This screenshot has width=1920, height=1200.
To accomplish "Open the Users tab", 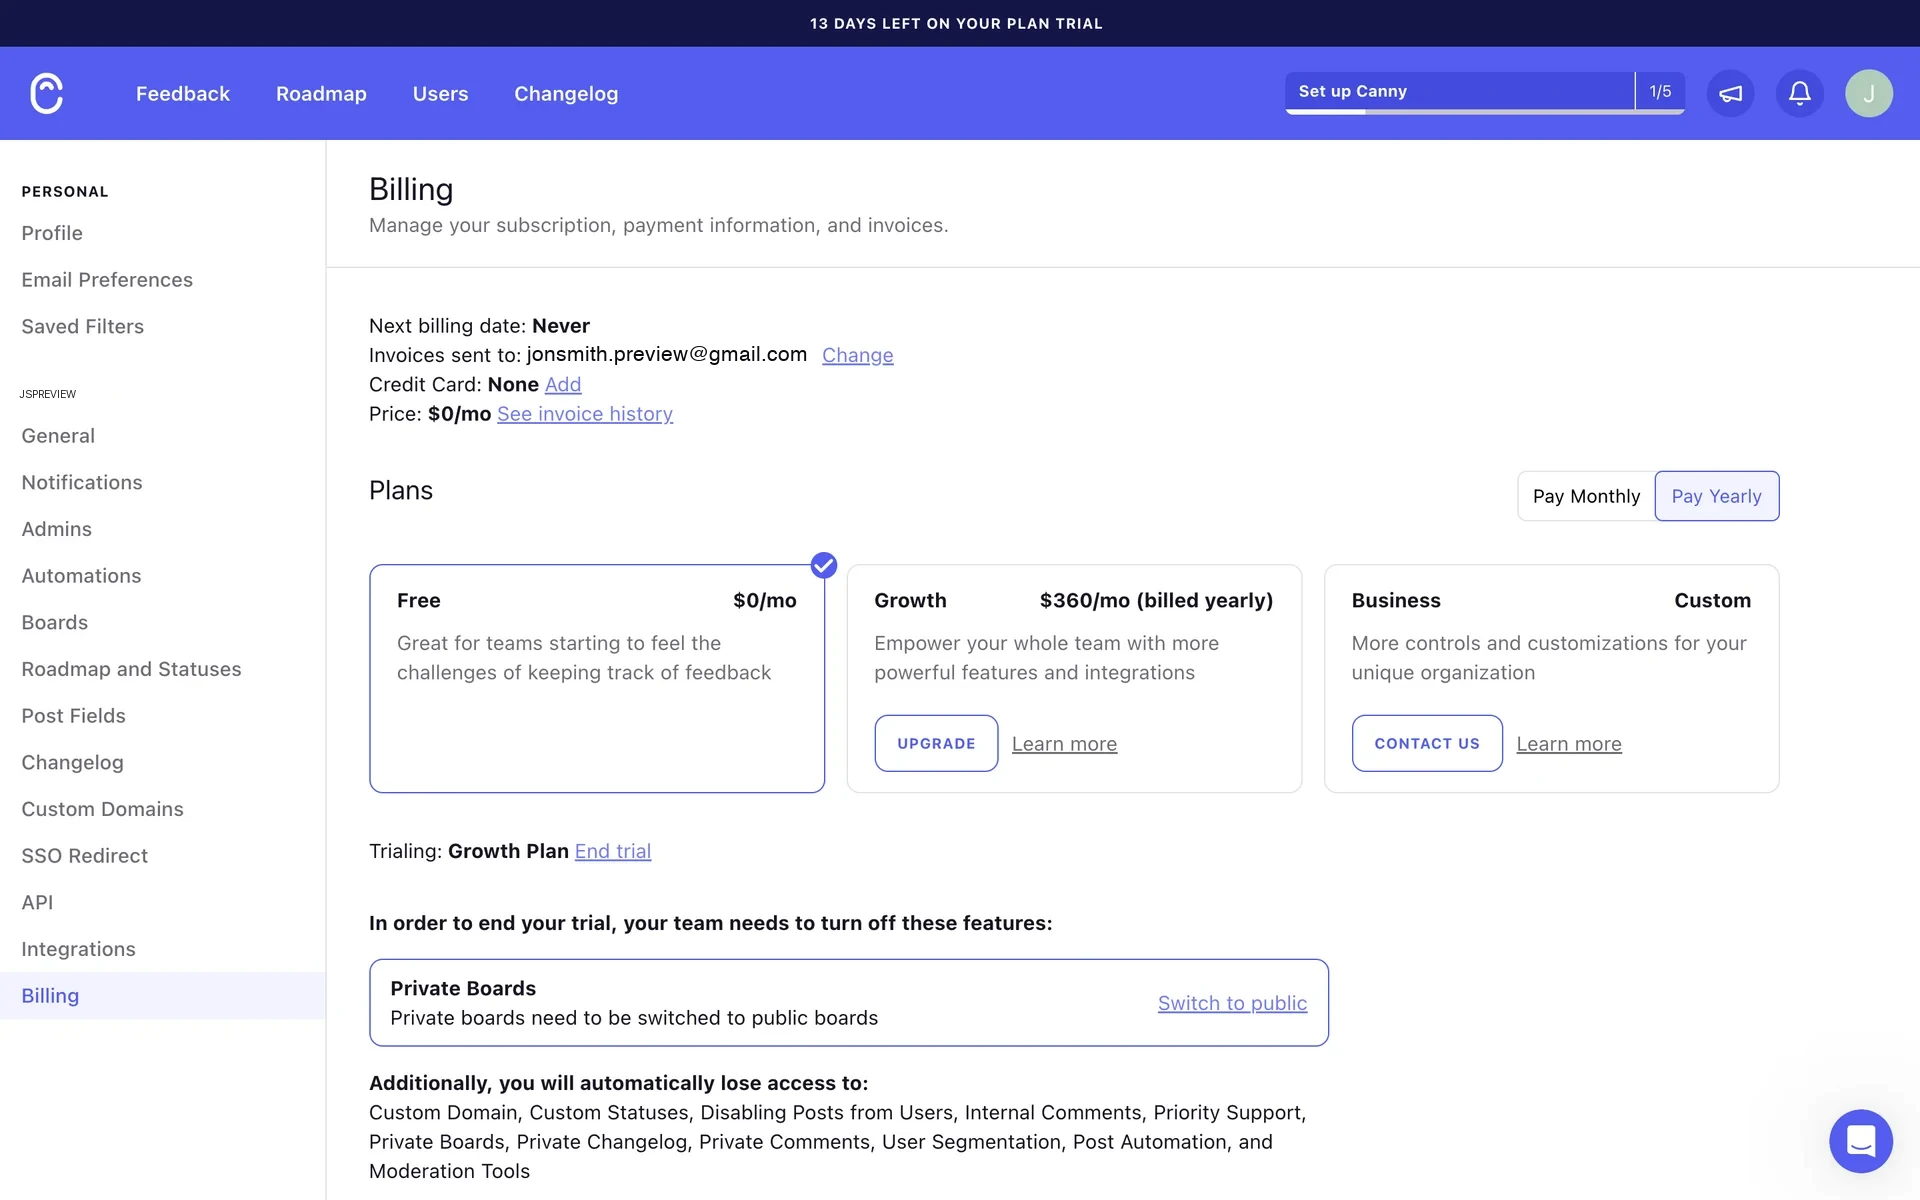I will click(440, 93).
